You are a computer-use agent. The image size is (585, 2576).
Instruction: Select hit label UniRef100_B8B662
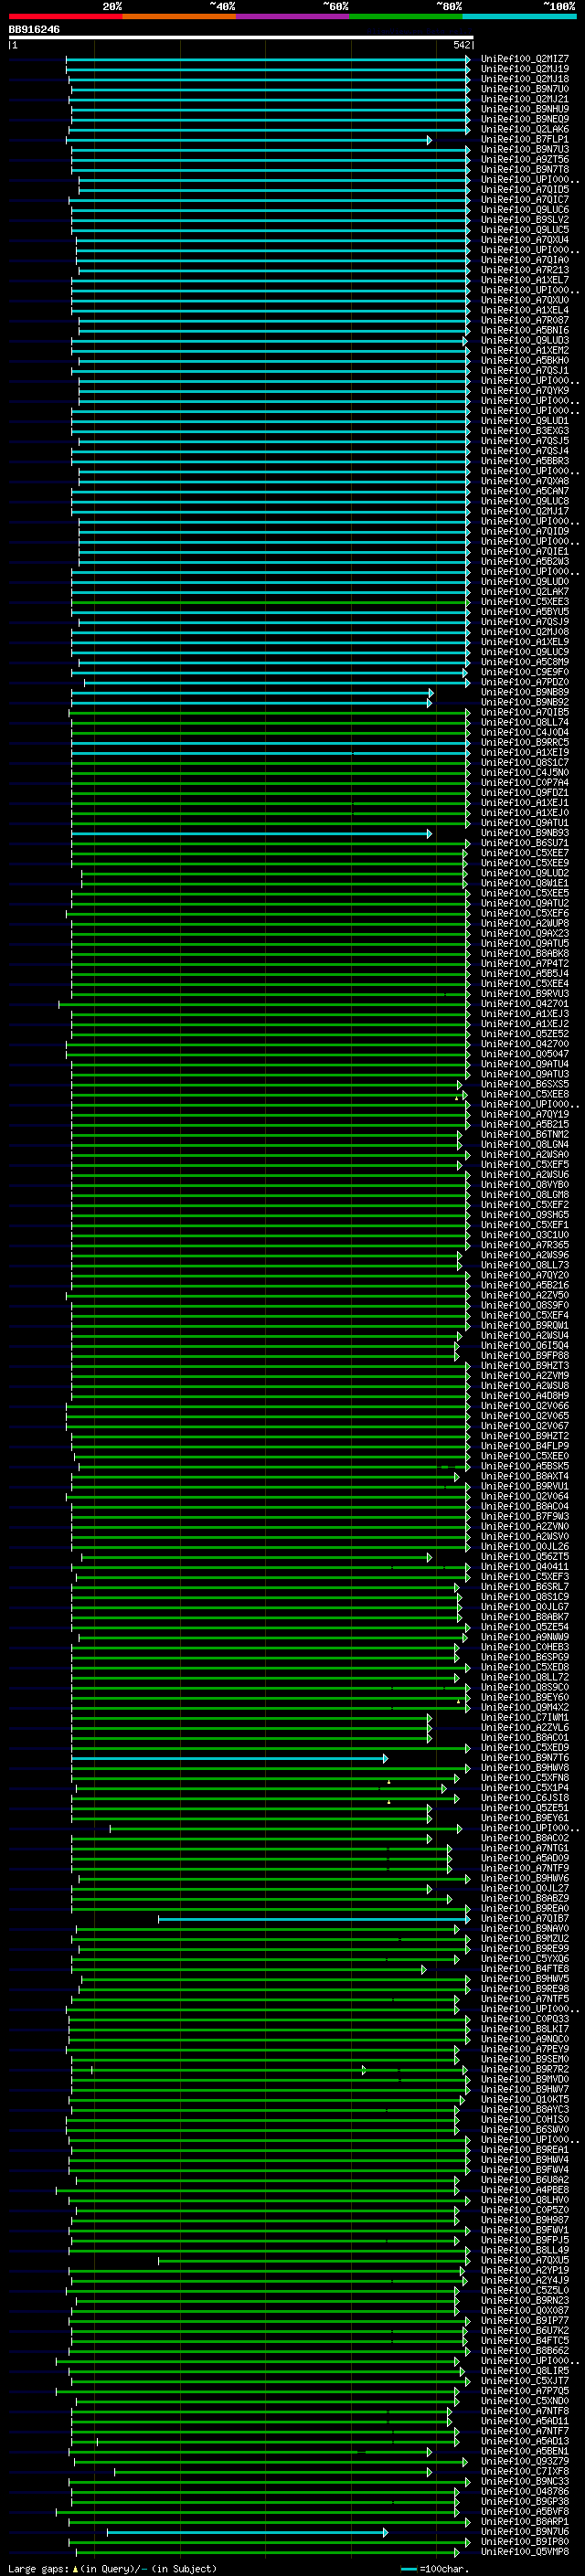pos(525,2351)
